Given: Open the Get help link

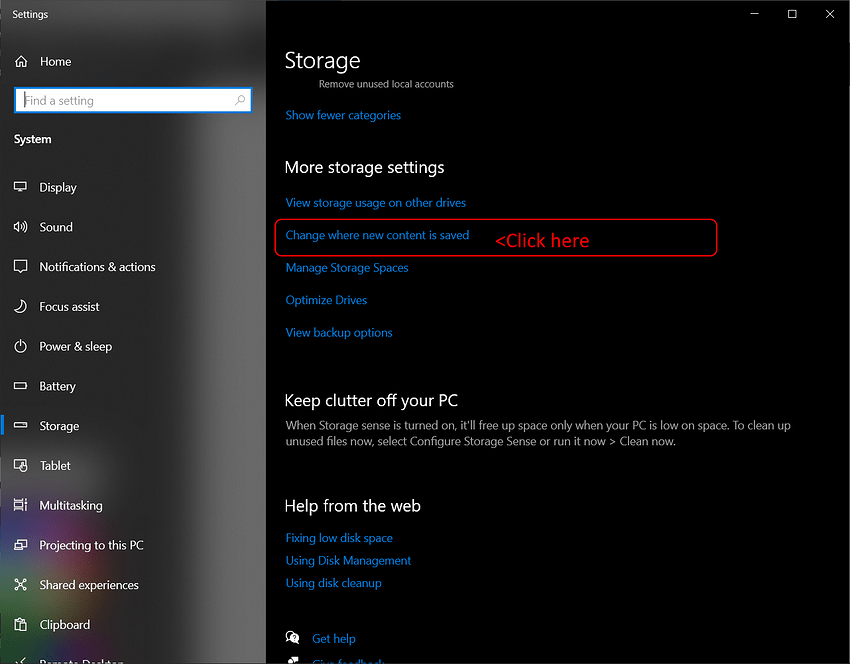Looking at the screenshot, I should point(333,639).
